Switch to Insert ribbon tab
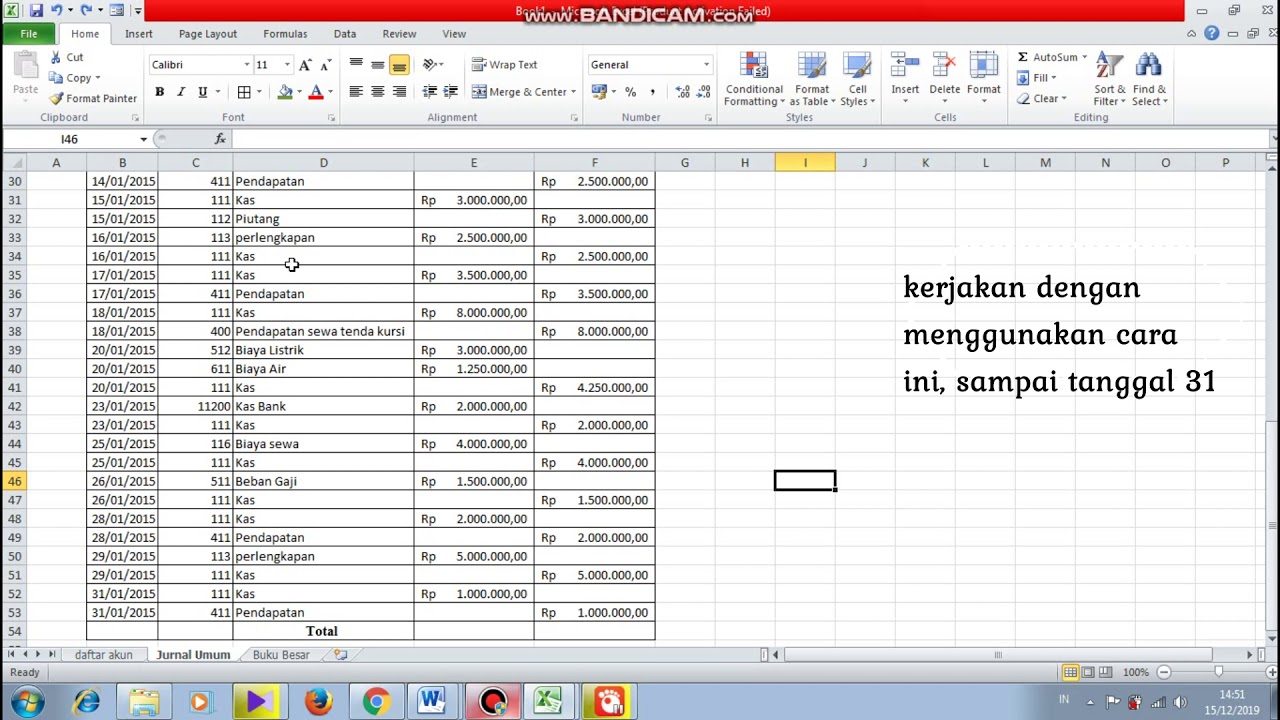1280x720 pixels. [x=139, y=34]
